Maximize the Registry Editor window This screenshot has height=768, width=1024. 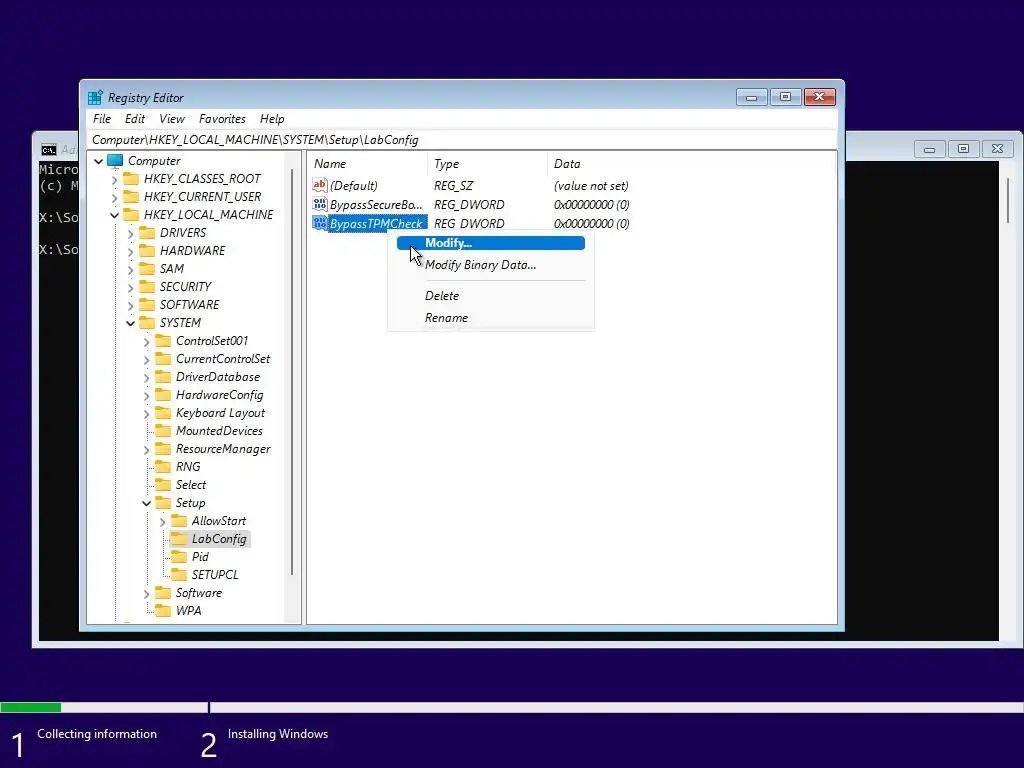coord(785,97)
